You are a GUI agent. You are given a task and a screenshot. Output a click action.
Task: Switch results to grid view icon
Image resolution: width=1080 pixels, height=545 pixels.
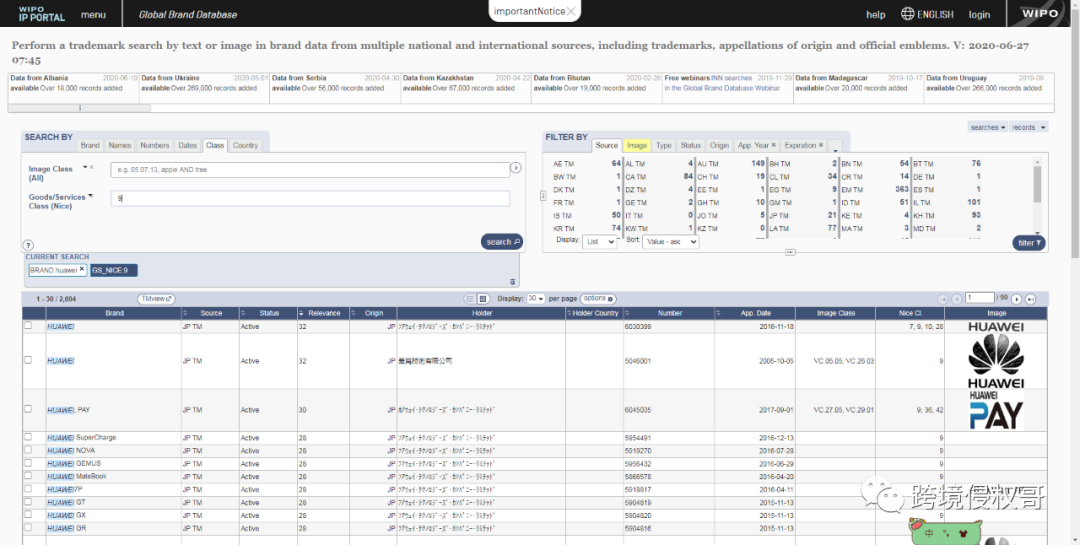click(x=483, y=299)
